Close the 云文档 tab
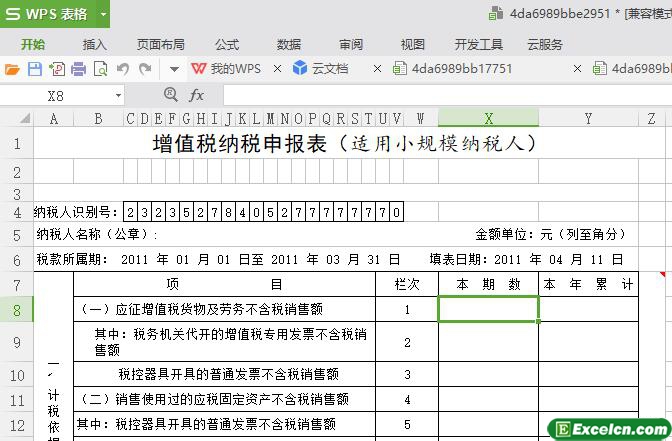This screenshot has height=441, width=672. [x=377, y=69]
